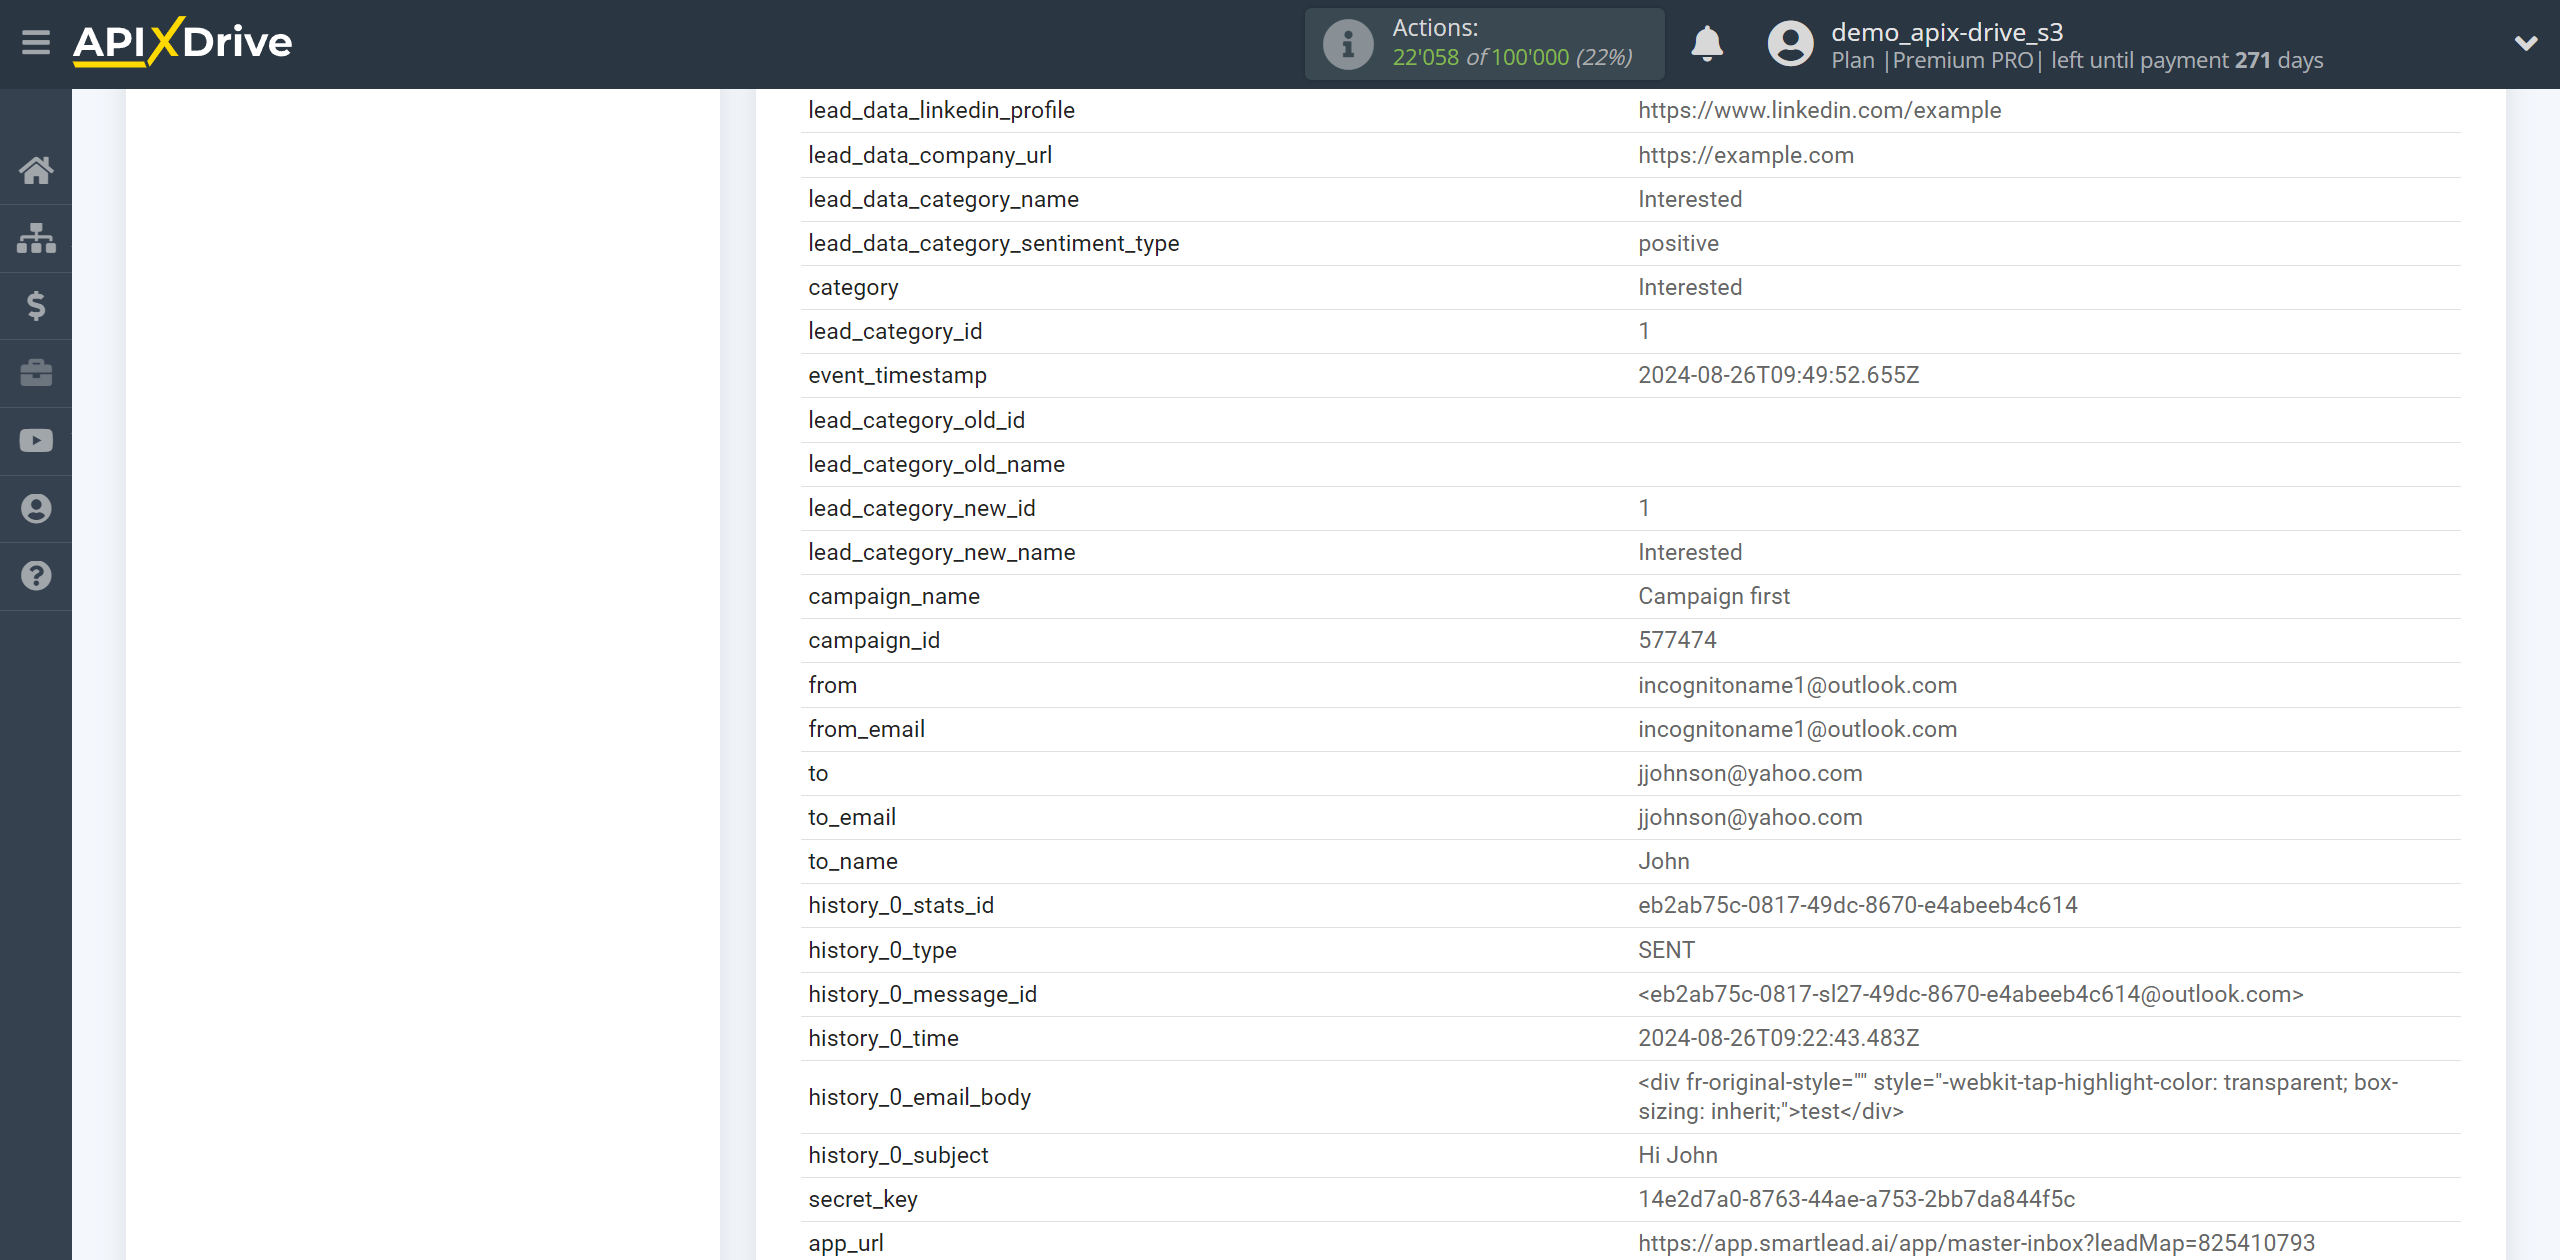Screen dimensions: 2560x1260
Task: Open the YouTube video tutorials icon
Action: coord(36,441)
